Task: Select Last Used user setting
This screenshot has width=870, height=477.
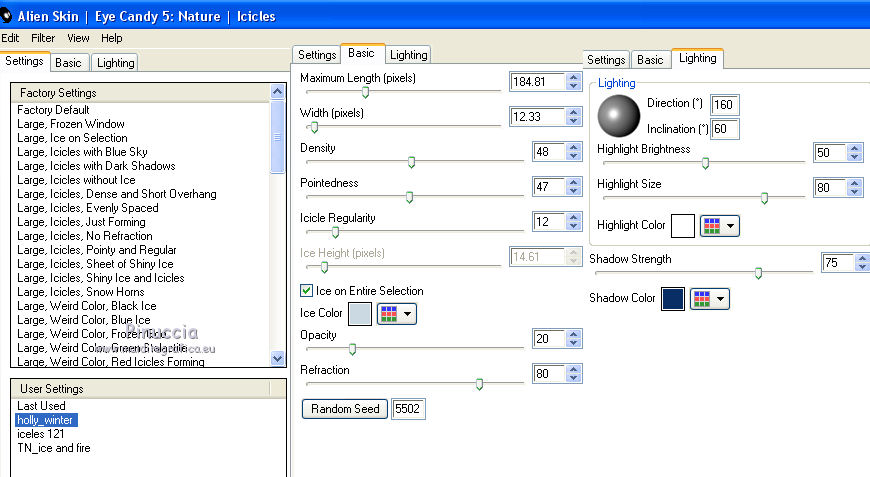Action: point(41,406)
